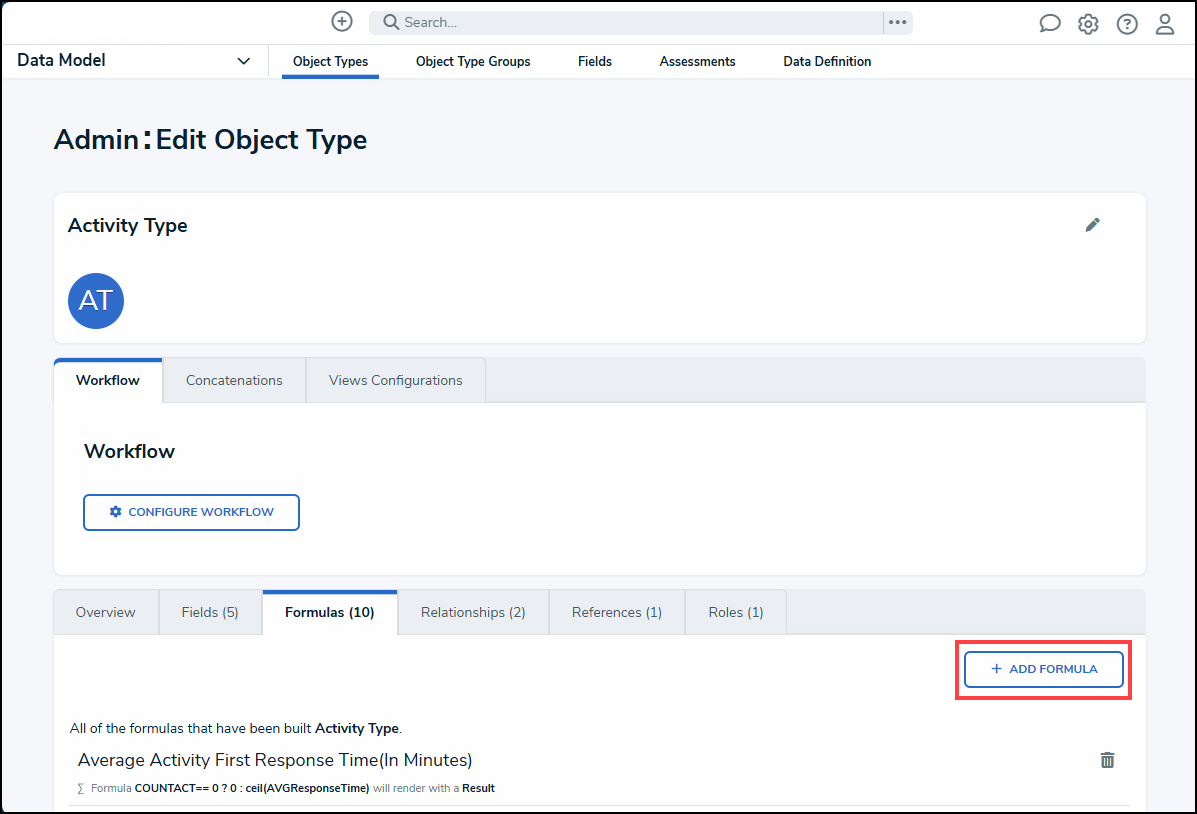Click into the Search input field
This screenshot has width=1197, height=814.
(630, 22)
